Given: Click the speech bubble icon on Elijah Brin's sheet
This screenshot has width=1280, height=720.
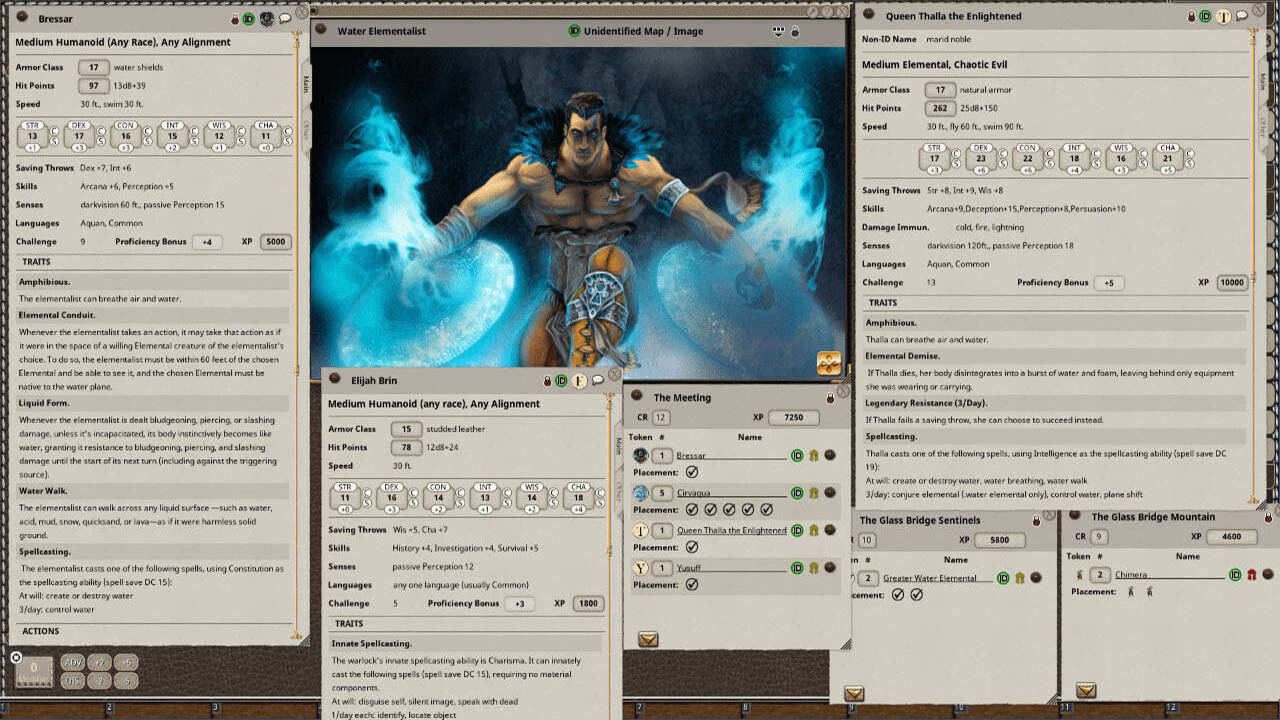Looking at the screenshot, I should (597, 380).
